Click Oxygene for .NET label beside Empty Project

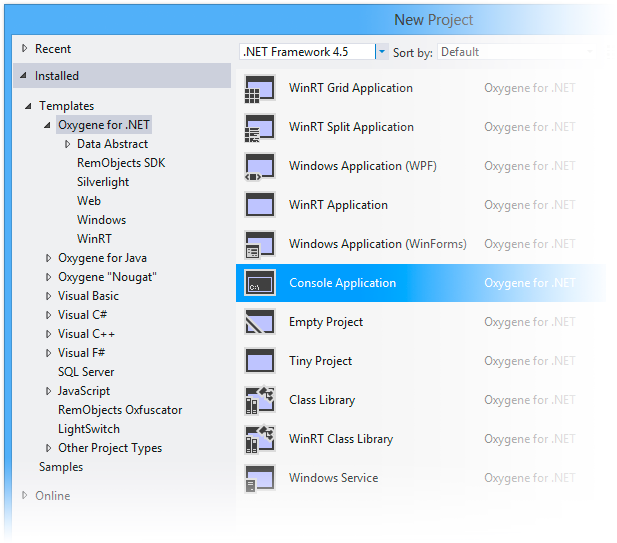tap(530, 322)
